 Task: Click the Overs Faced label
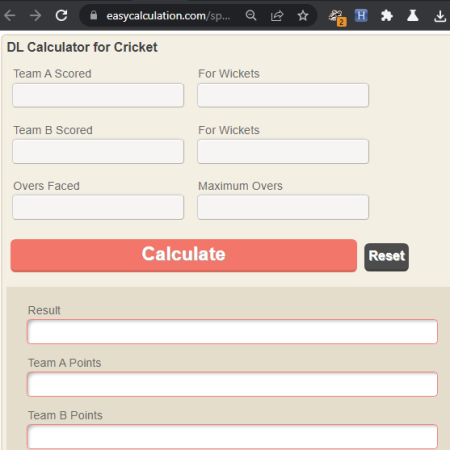click(x=46, y=186)
